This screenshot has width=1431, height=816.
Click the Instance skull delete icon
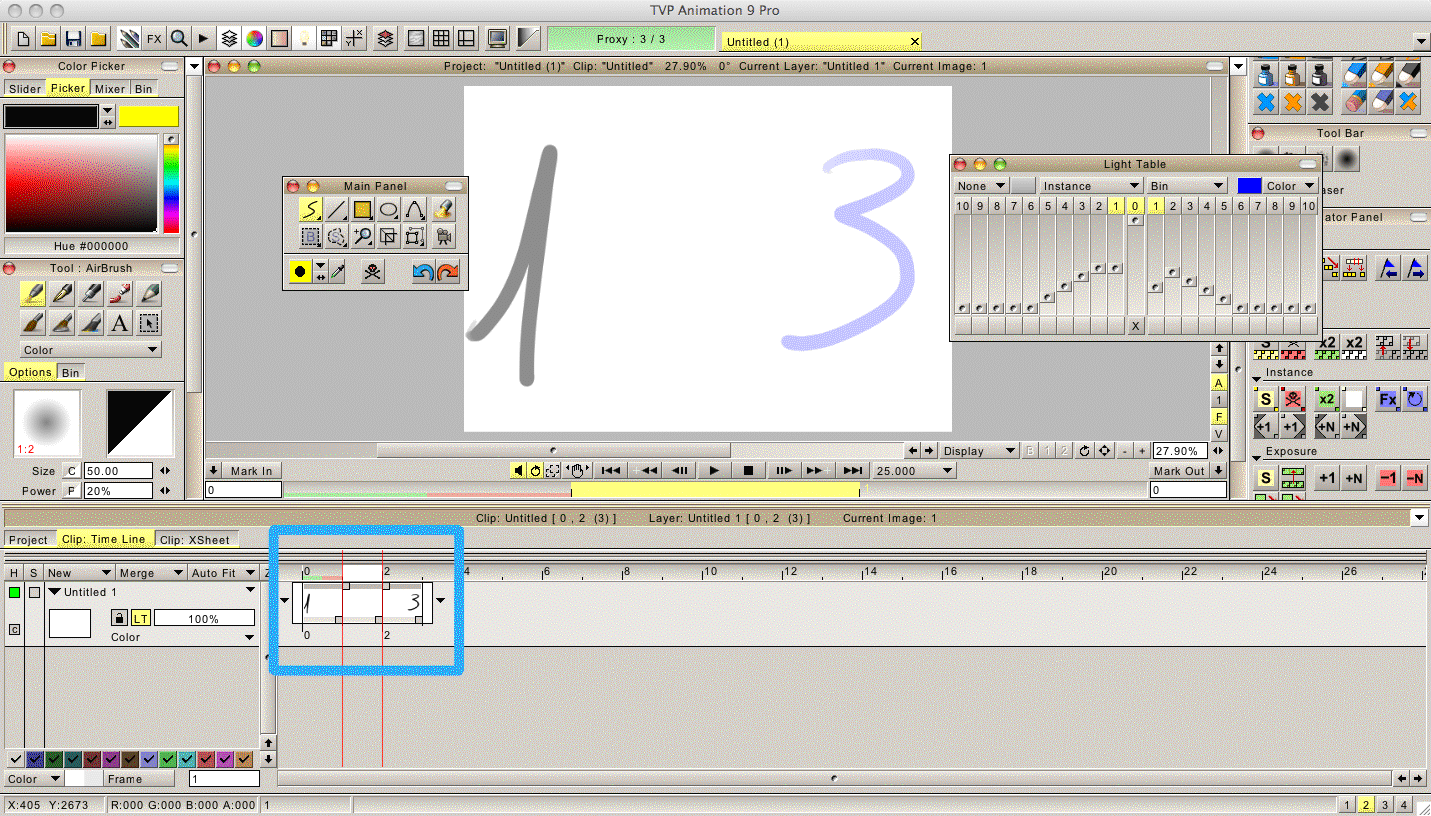pos(1293,399)
